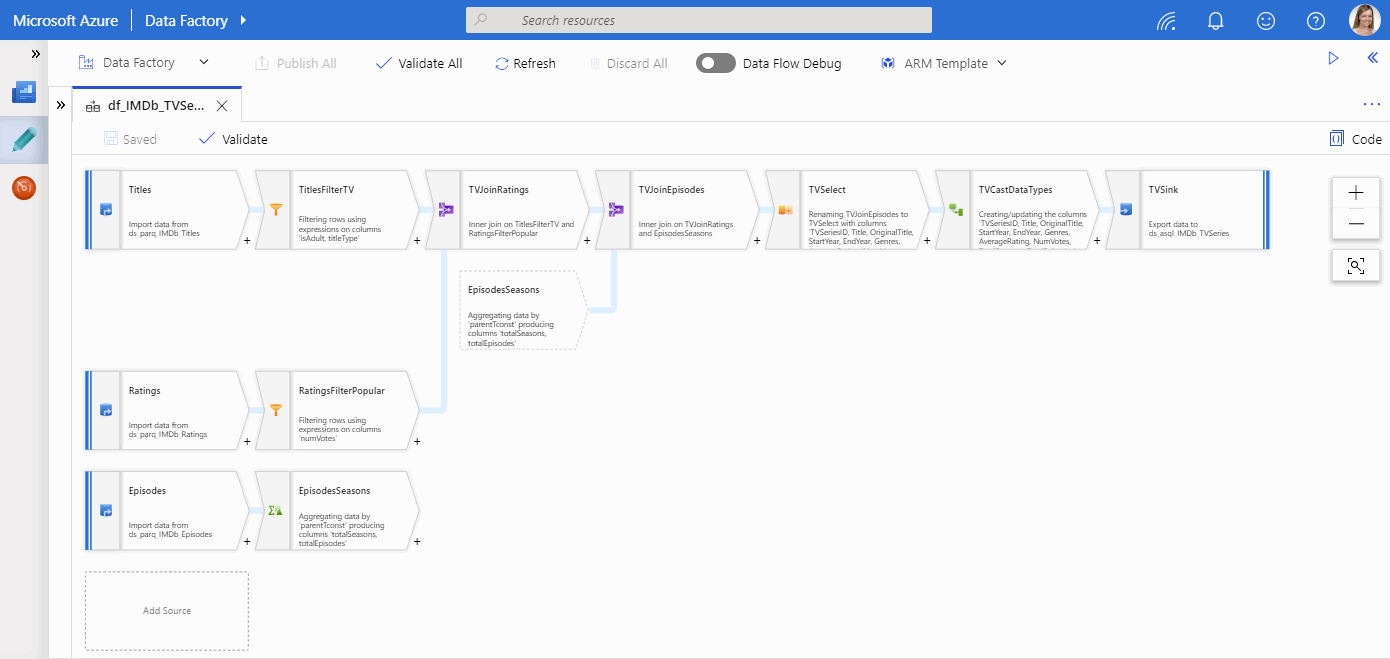
Task: Click the Refresh button
Action: (525, 63)
